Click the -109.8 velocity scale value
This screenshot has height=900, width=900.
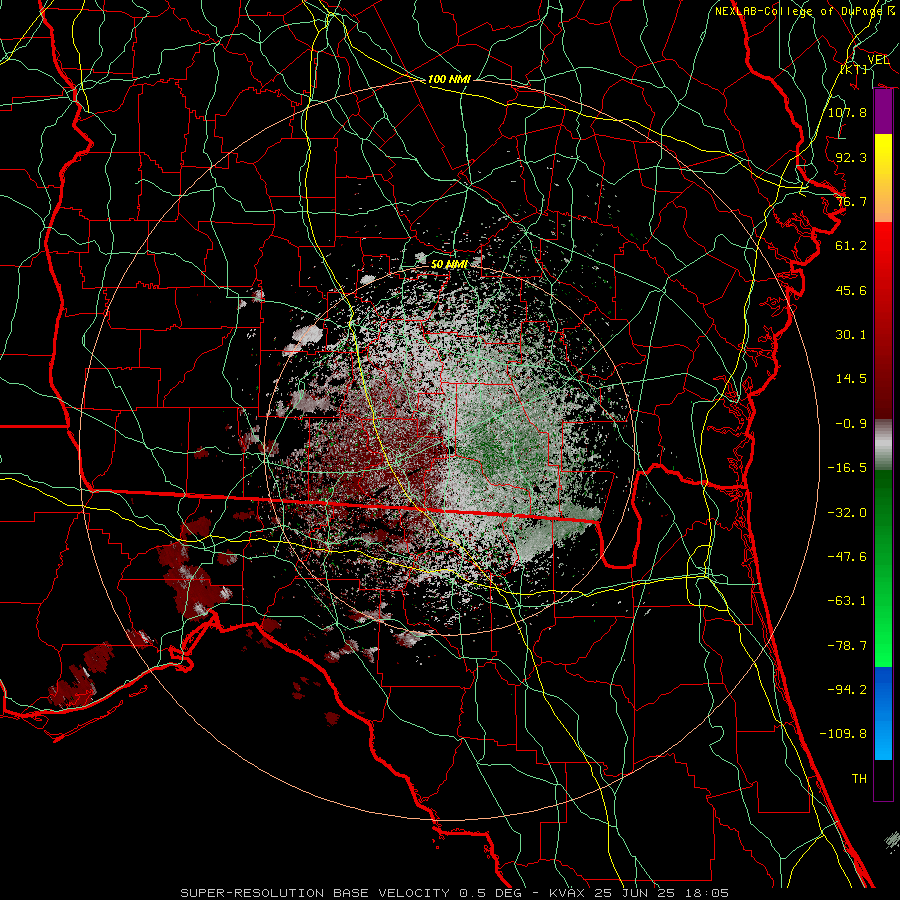[x=843, y=734]
